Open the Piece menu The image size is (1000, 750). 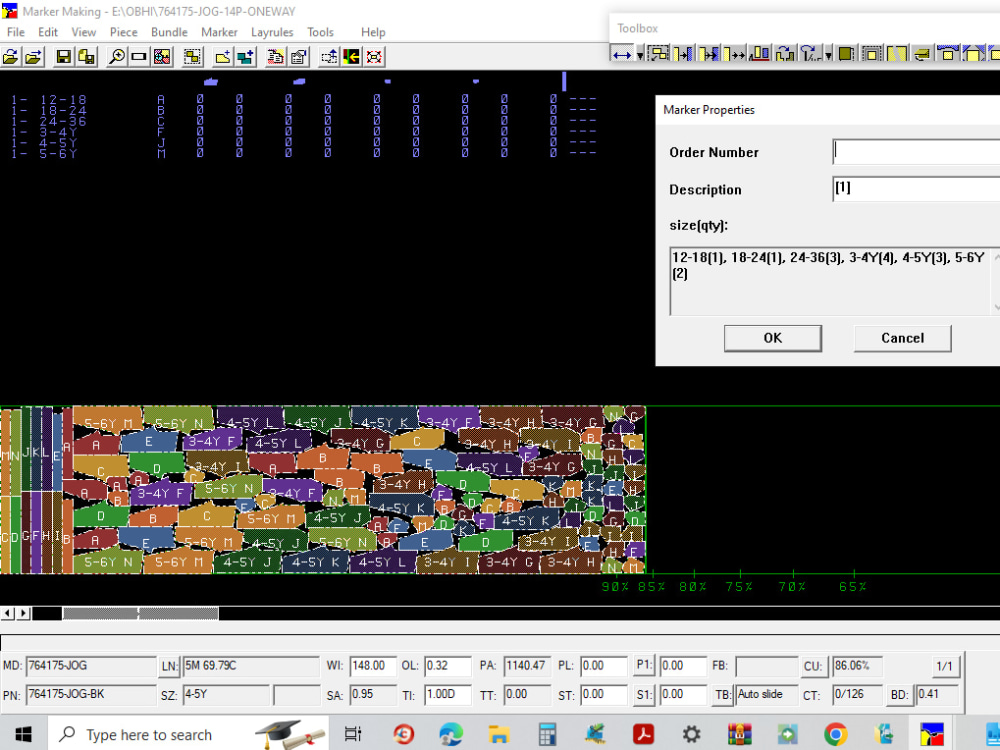124,32
